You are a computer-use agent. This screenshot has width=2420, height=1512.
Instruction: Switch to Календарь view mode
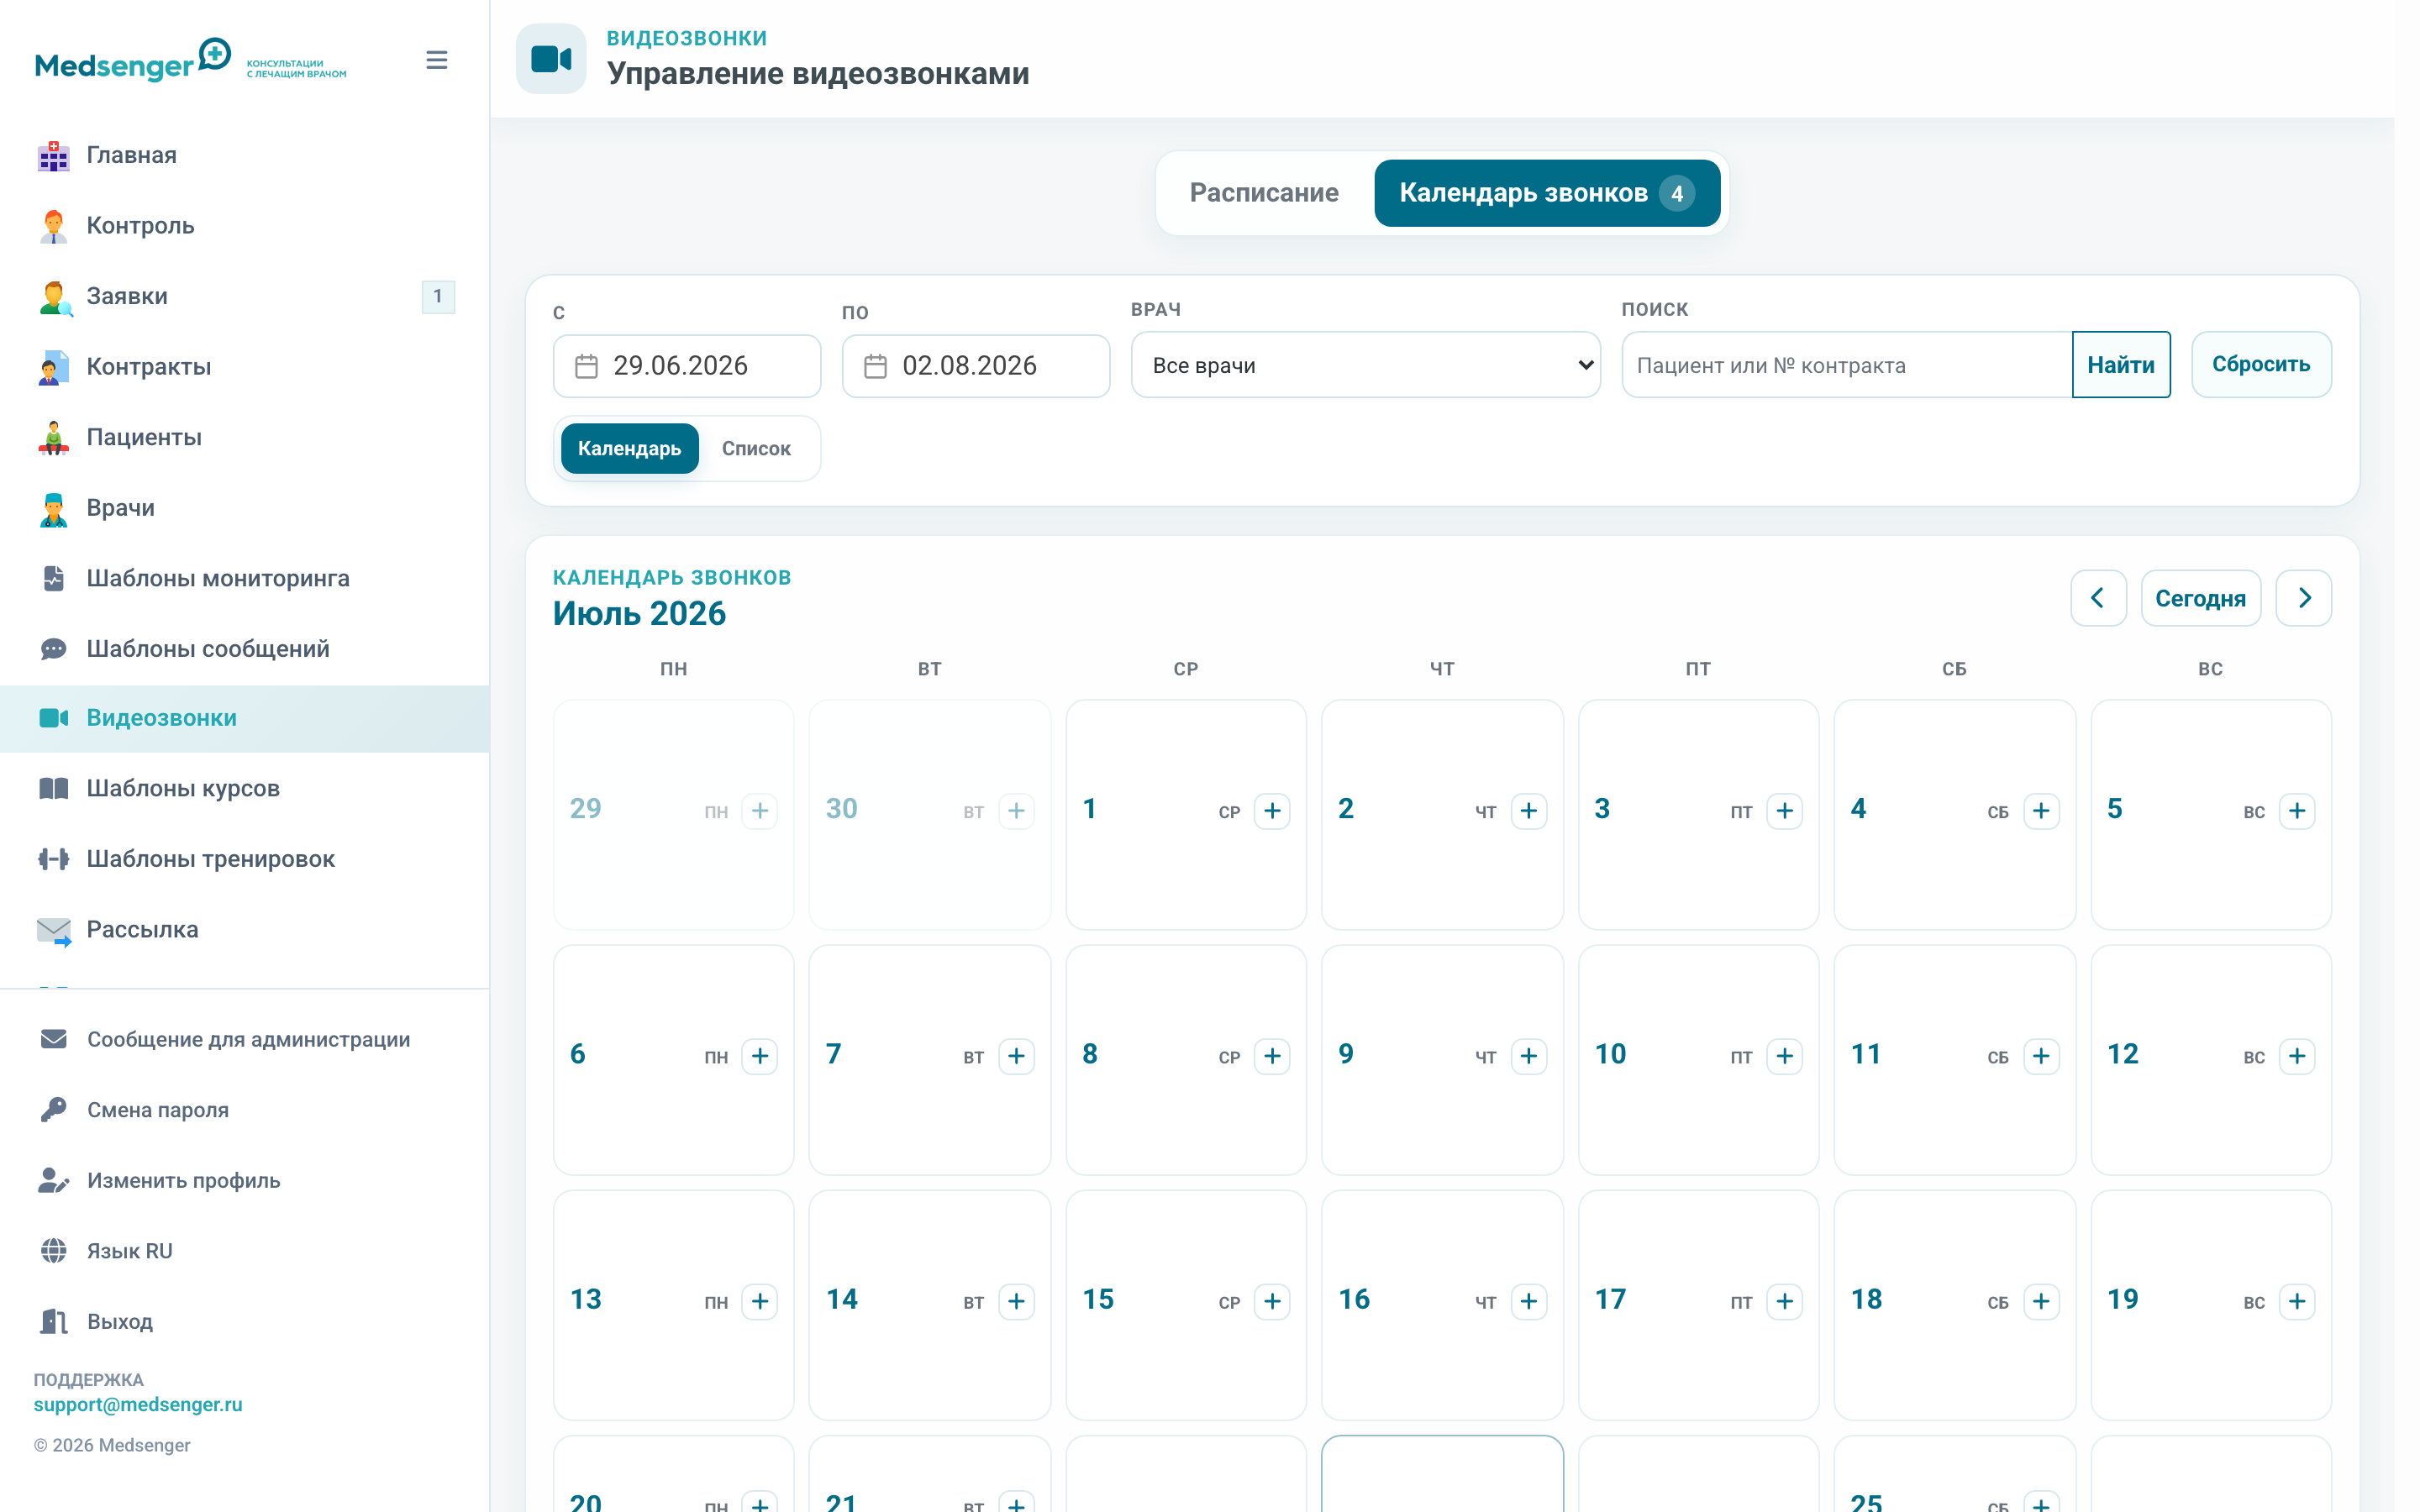629,449
